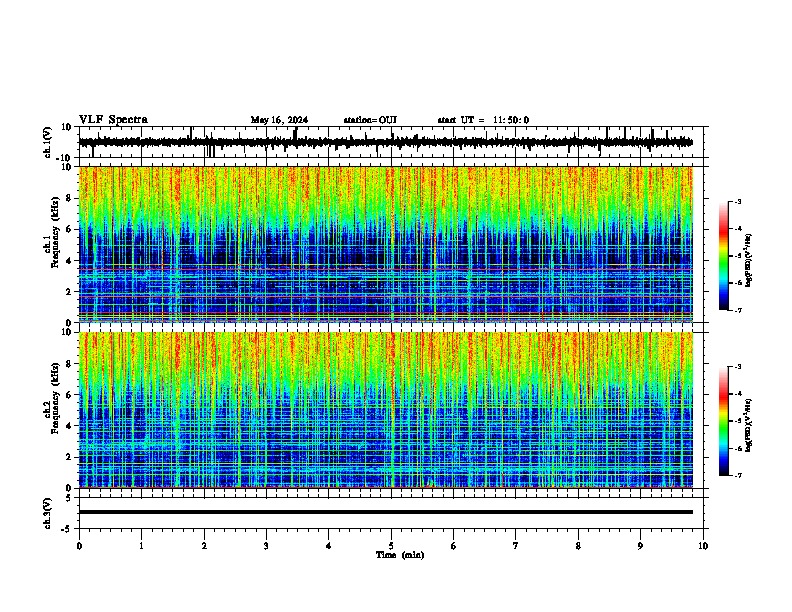Click the "5" tick on the Time axis
Viewport: 792px width, 612px height.
point(391,546)
